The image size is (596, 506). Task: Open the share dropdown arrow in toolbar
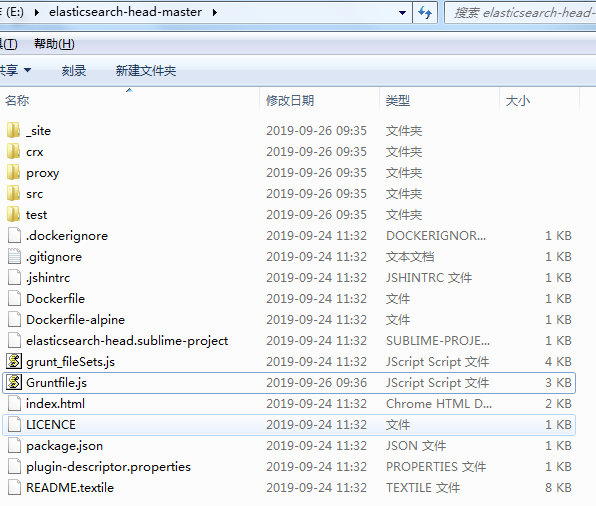[27, 70]
